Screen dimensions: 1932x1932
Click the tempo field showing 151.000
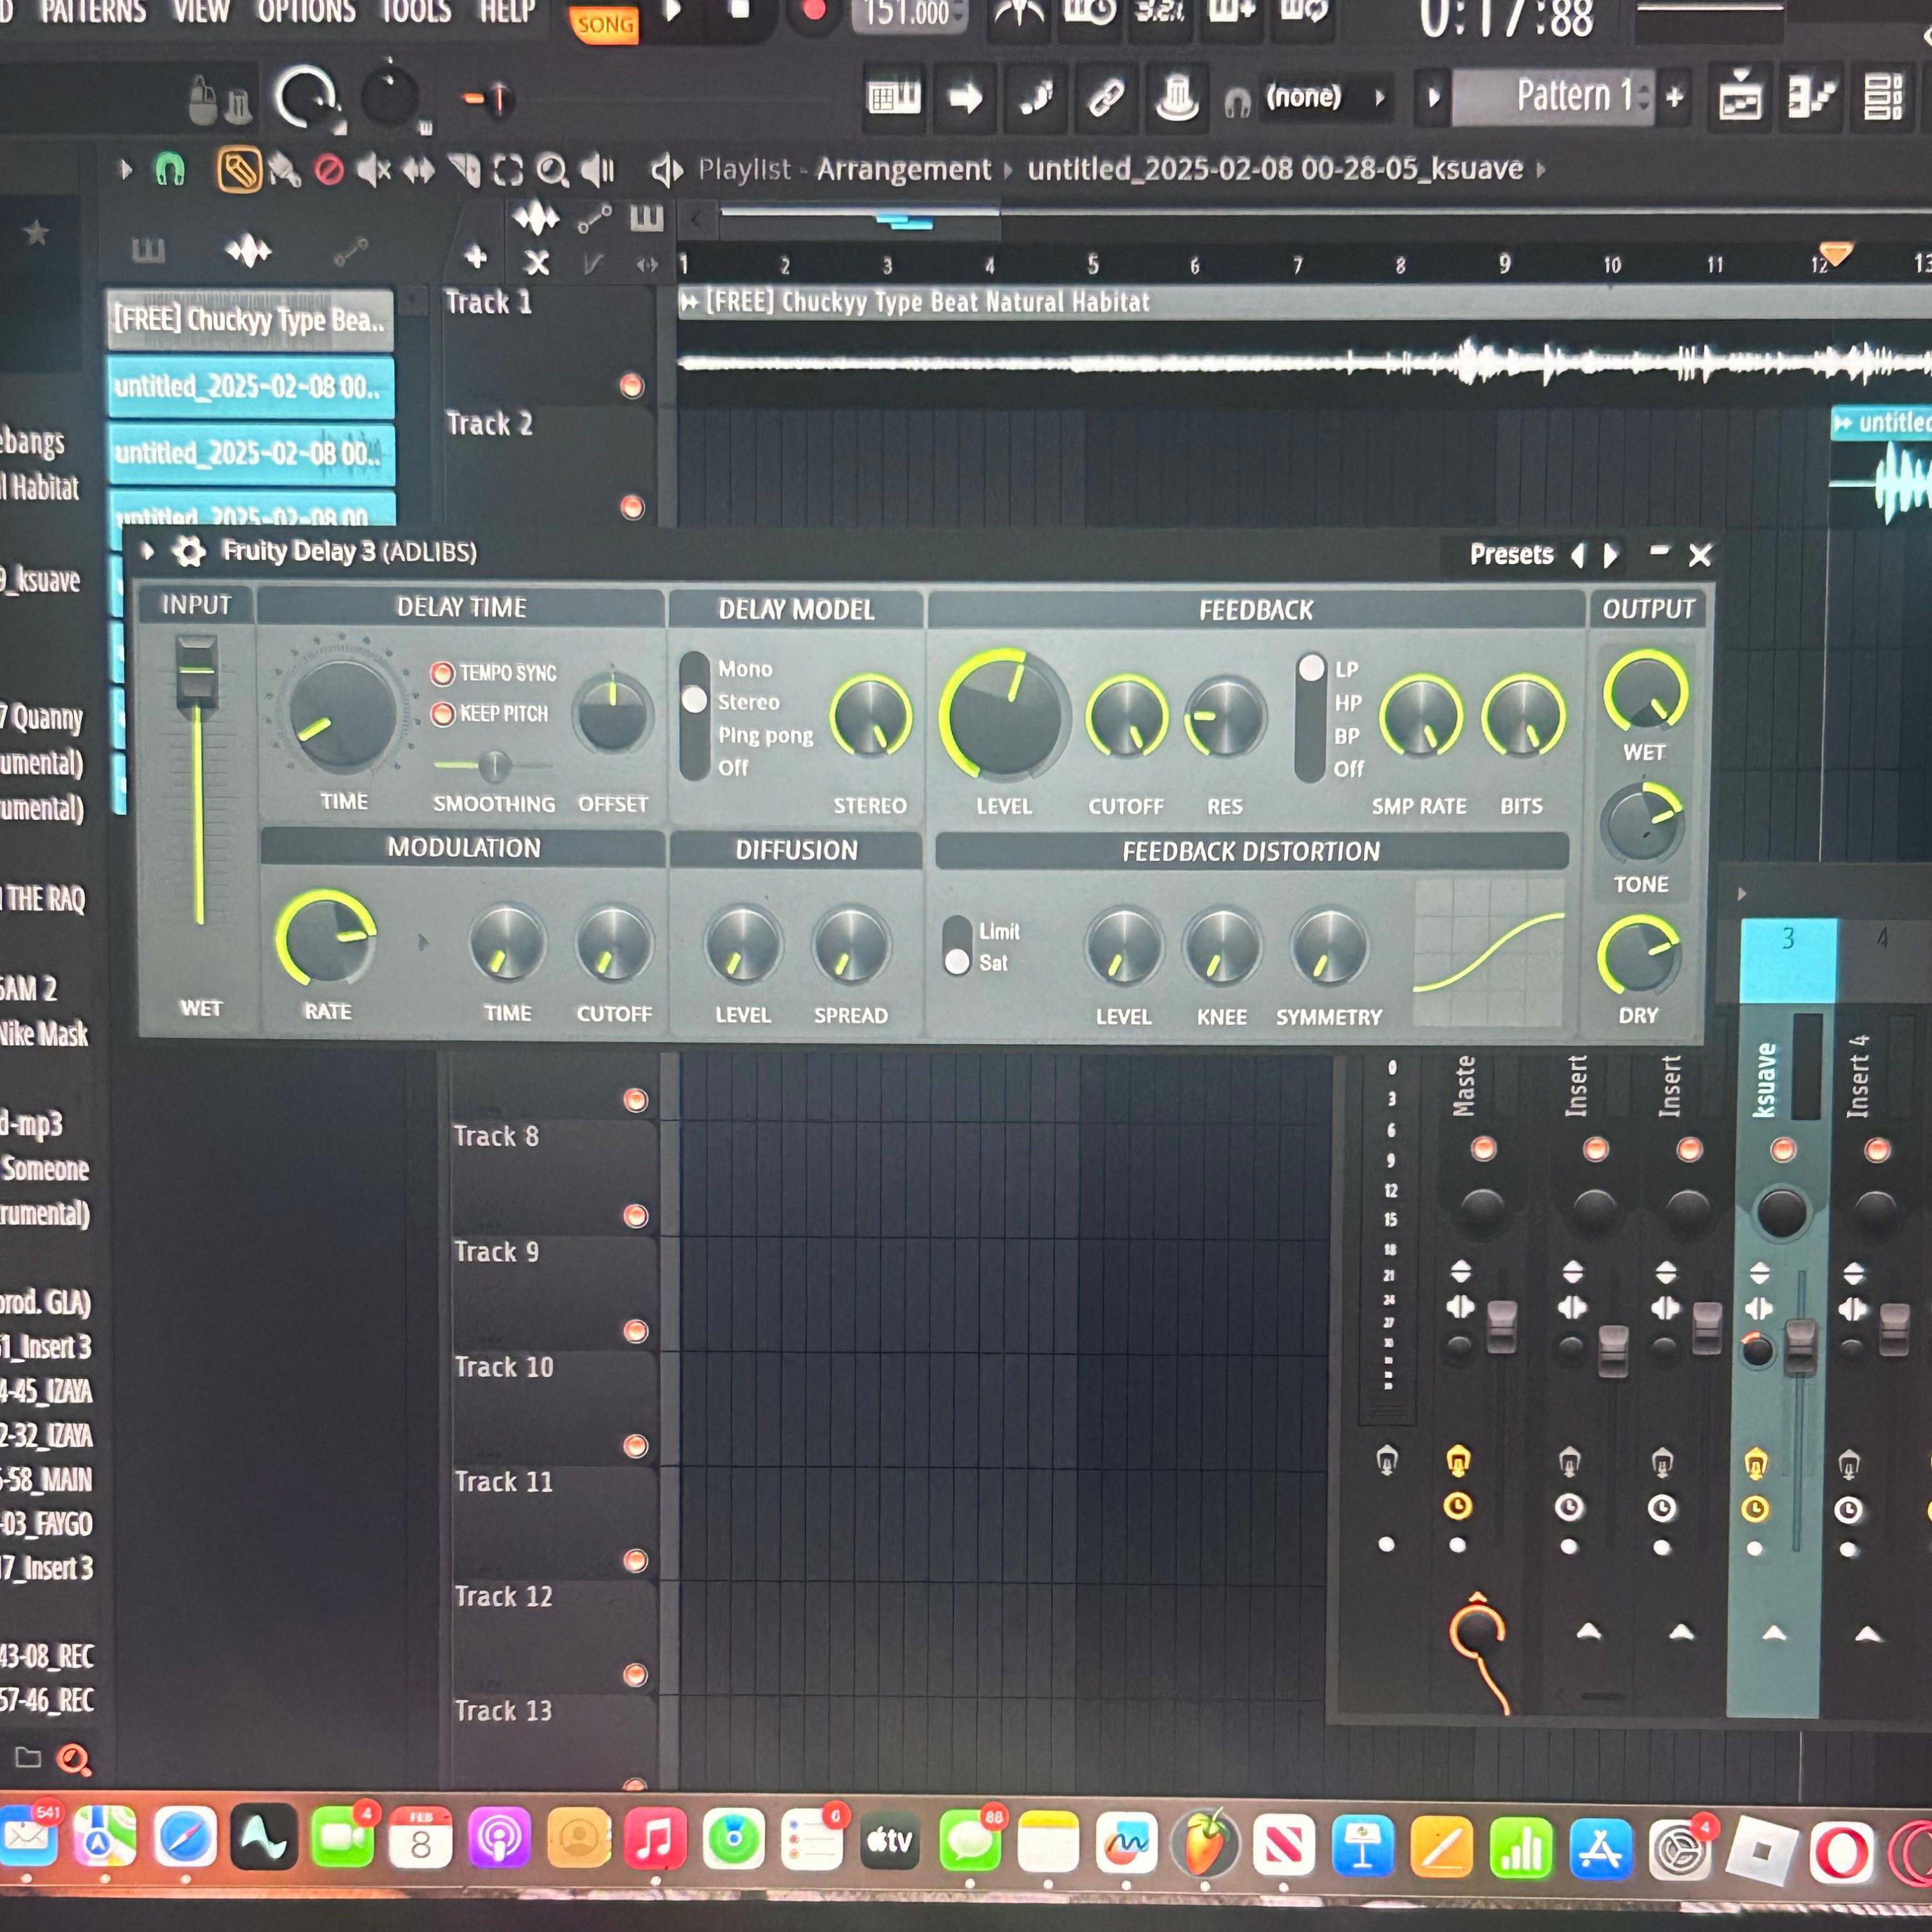point(909,14)
